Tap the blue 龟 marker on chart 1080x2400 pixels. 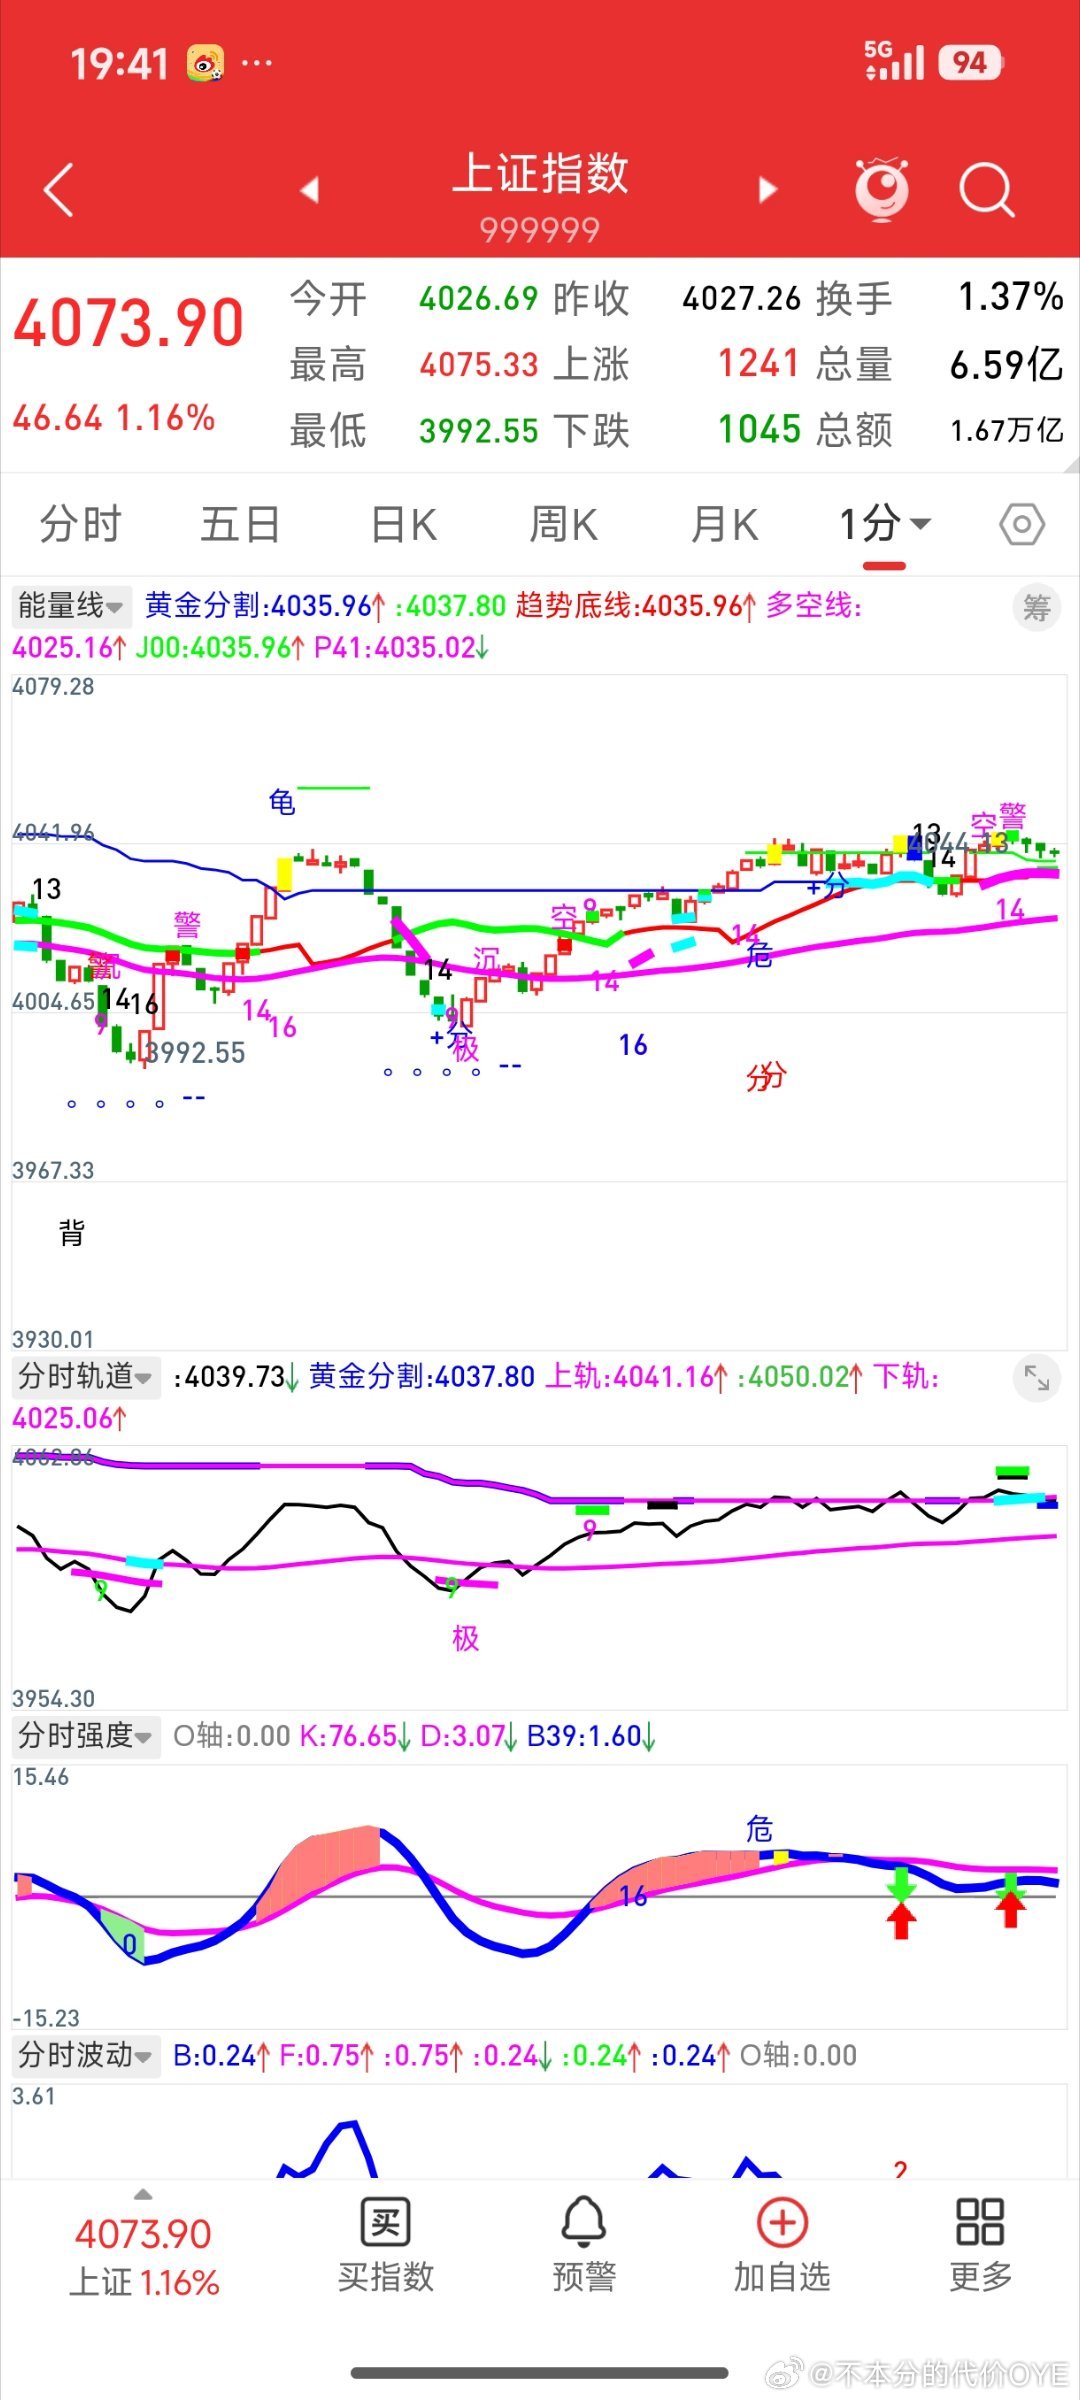[x=282, y=802]
